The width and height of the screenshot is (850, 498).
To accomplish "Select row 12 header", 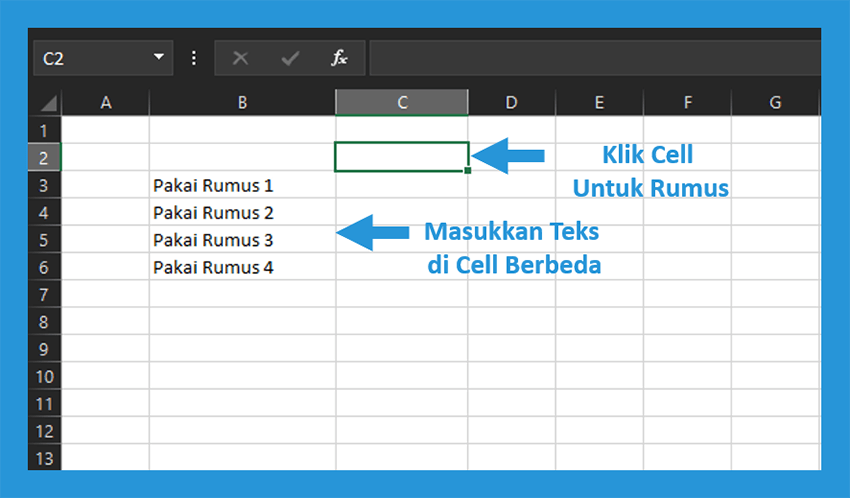I will coord(44,431).
